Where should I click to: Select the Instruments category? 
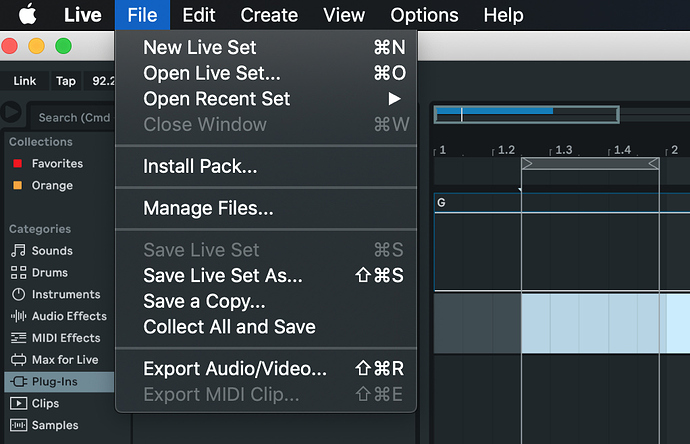pyautogui.click(x=66, y=294)
